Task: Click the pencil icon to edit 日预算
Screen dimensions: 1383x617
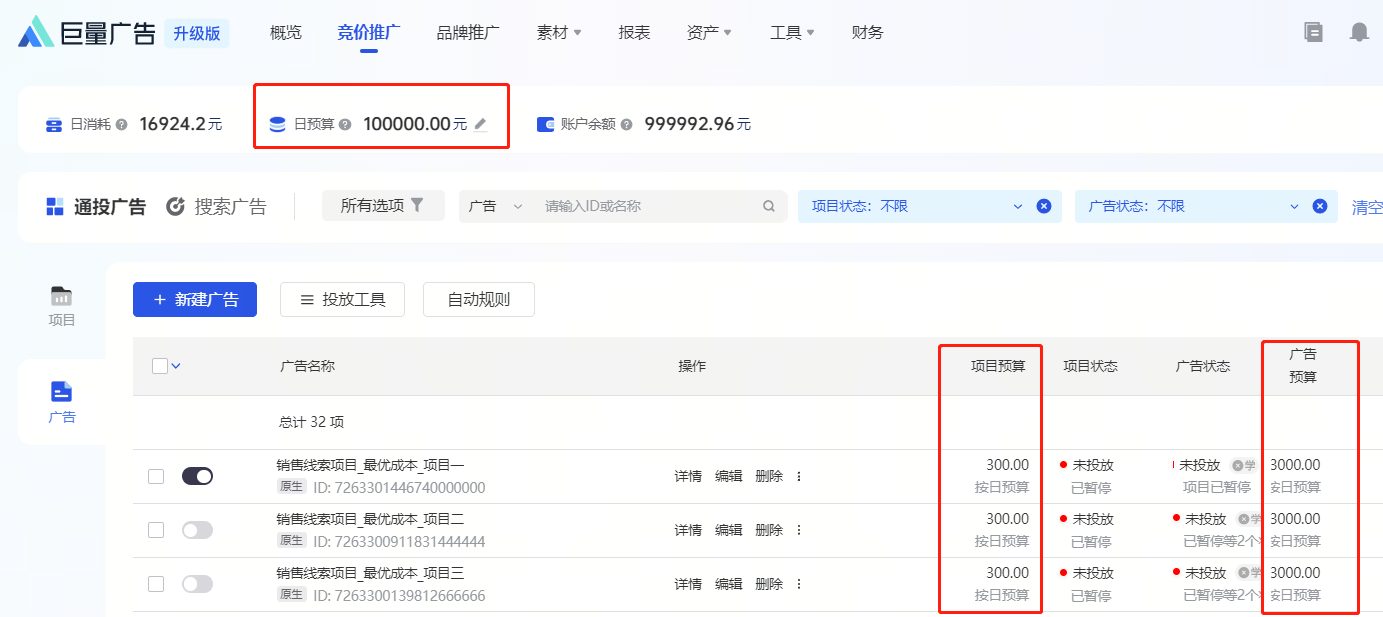Action: pos(481,125)
